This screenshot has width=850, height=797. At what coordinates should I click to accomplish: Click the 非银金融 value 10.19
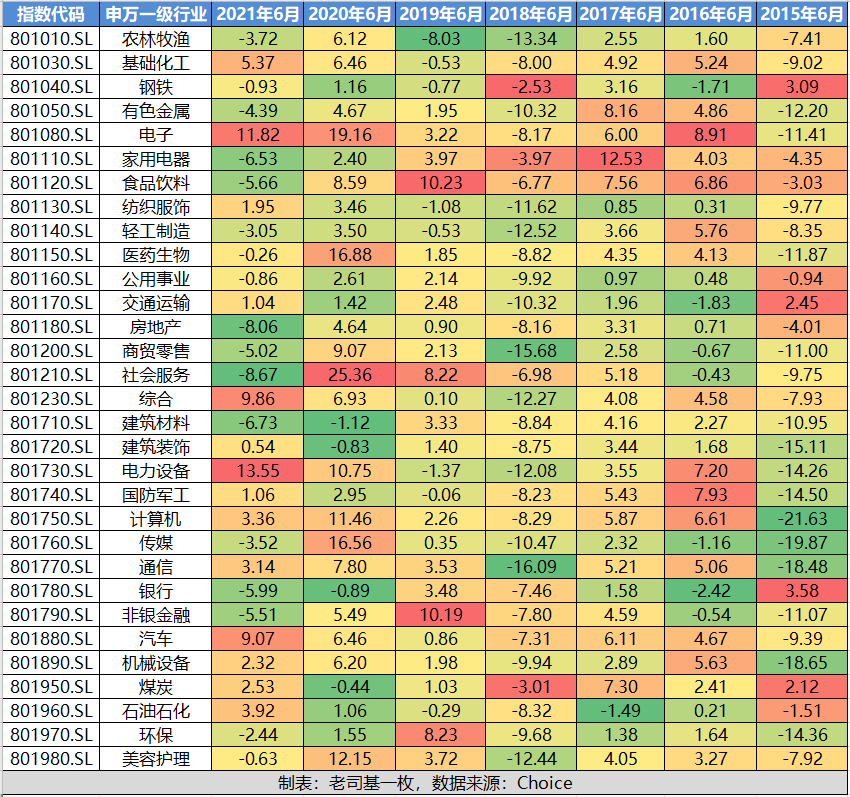(x=441, y=615)
